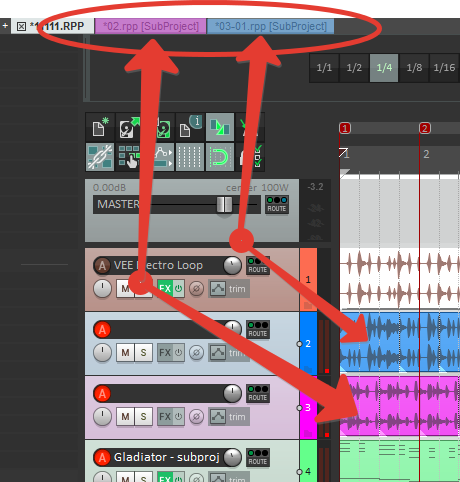Invert phase on track 2
Image resolution: width=460 pixels, height=482 pixels.
pyautogui.click(x=197, y=353)
